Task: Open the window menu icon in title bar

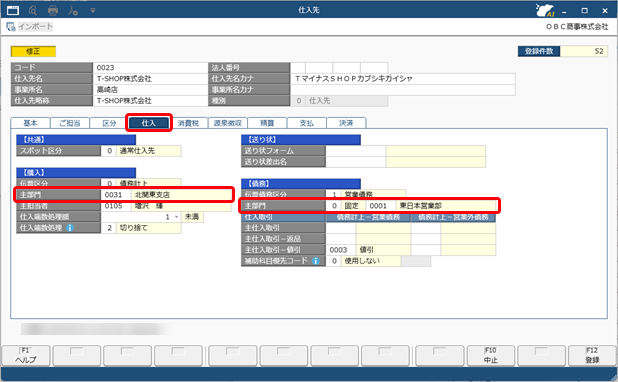Action: 13,10
